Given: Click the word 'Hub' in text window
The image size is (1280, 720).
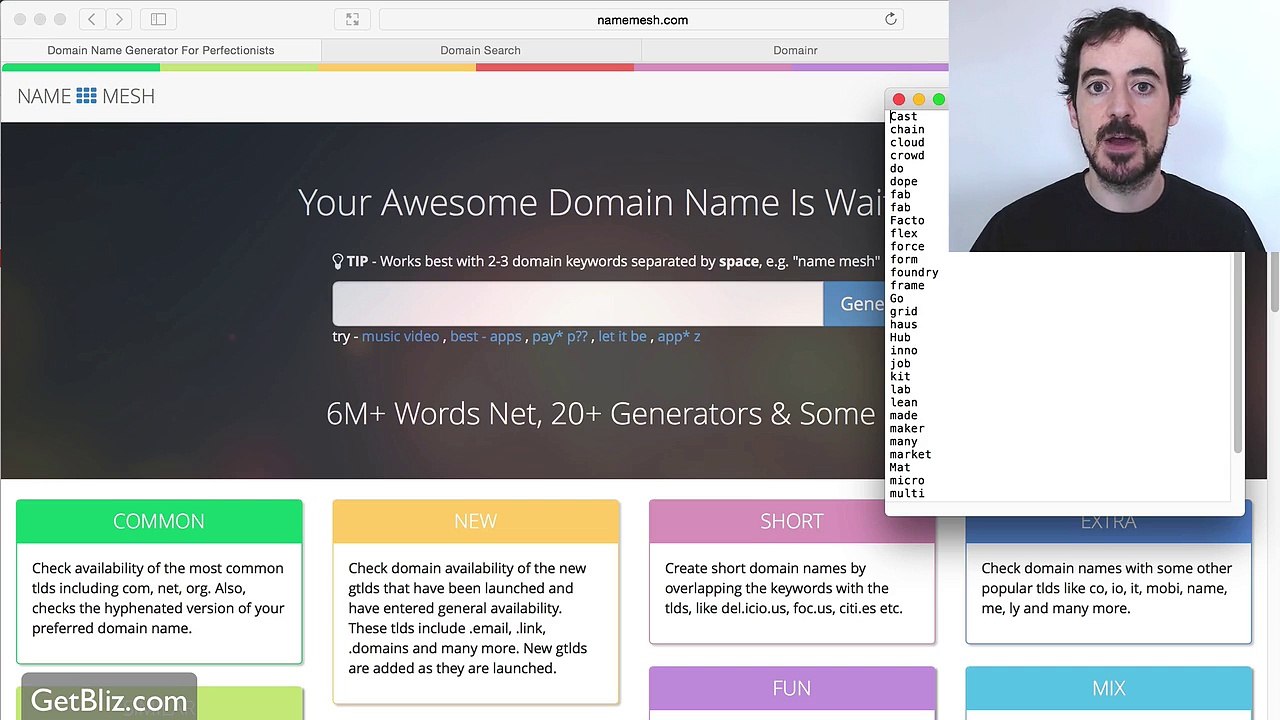Looking at the screenshot, I should [x=900, y=337].
